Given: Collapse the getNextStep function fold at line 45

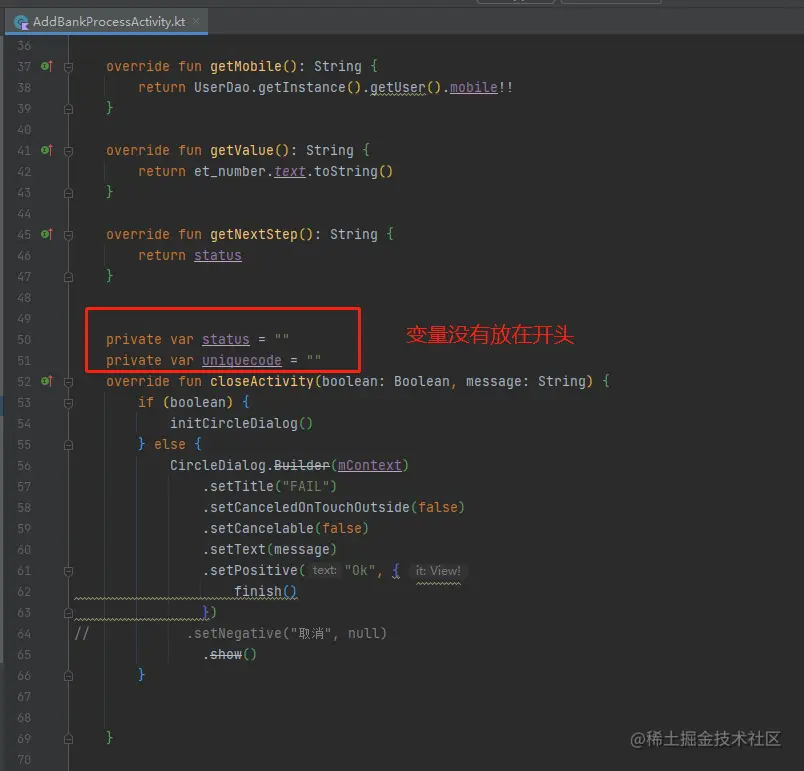Looking at the screenshot, I should point(68,235).
